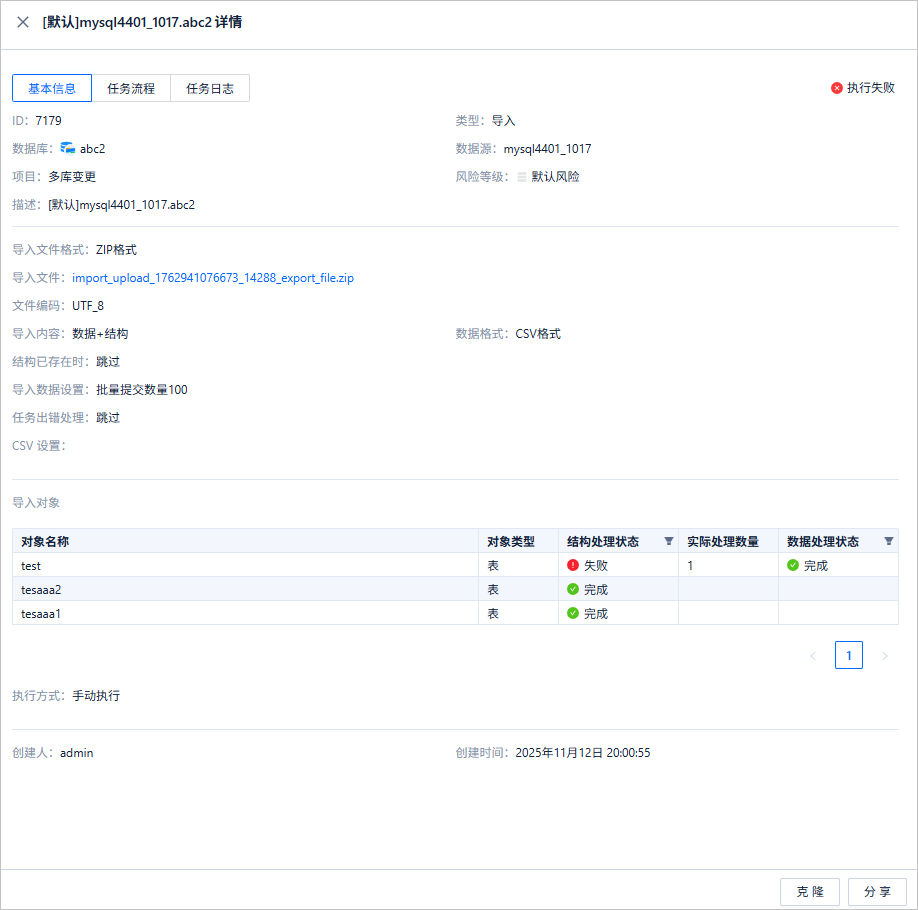Screen dimensions: 918x910
Task: Click green data complete icon in test row
Action: (x=793, y=565)
